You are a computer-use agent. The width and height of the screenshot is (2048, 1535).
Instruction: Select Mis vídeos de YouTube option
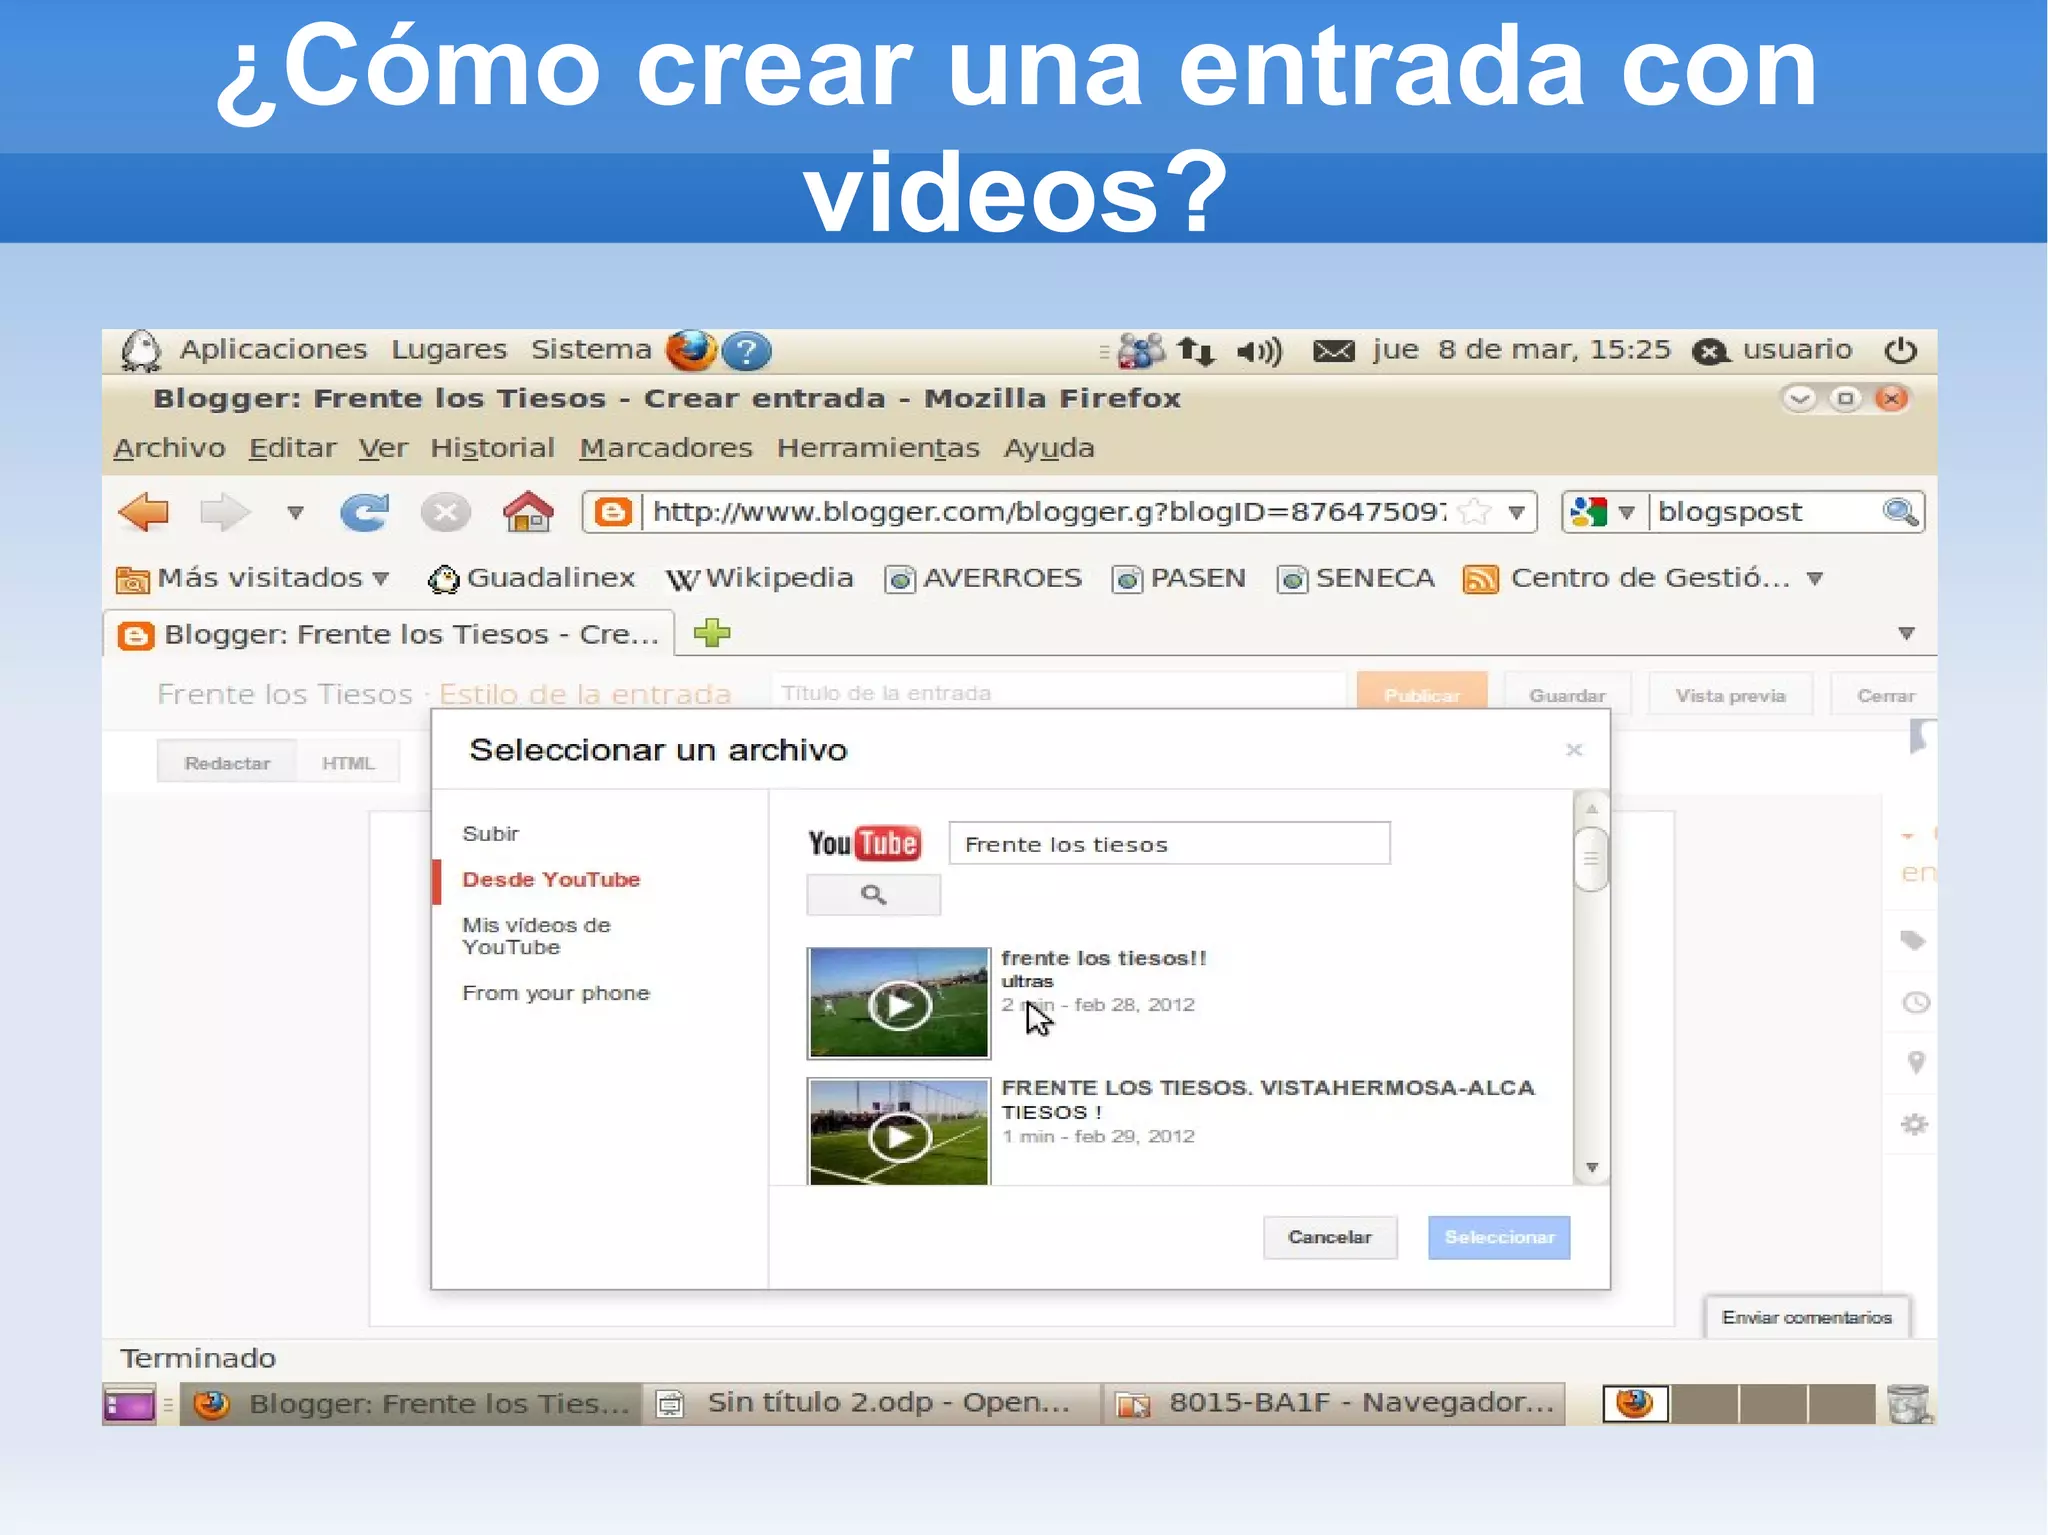[x=536, y=936]
